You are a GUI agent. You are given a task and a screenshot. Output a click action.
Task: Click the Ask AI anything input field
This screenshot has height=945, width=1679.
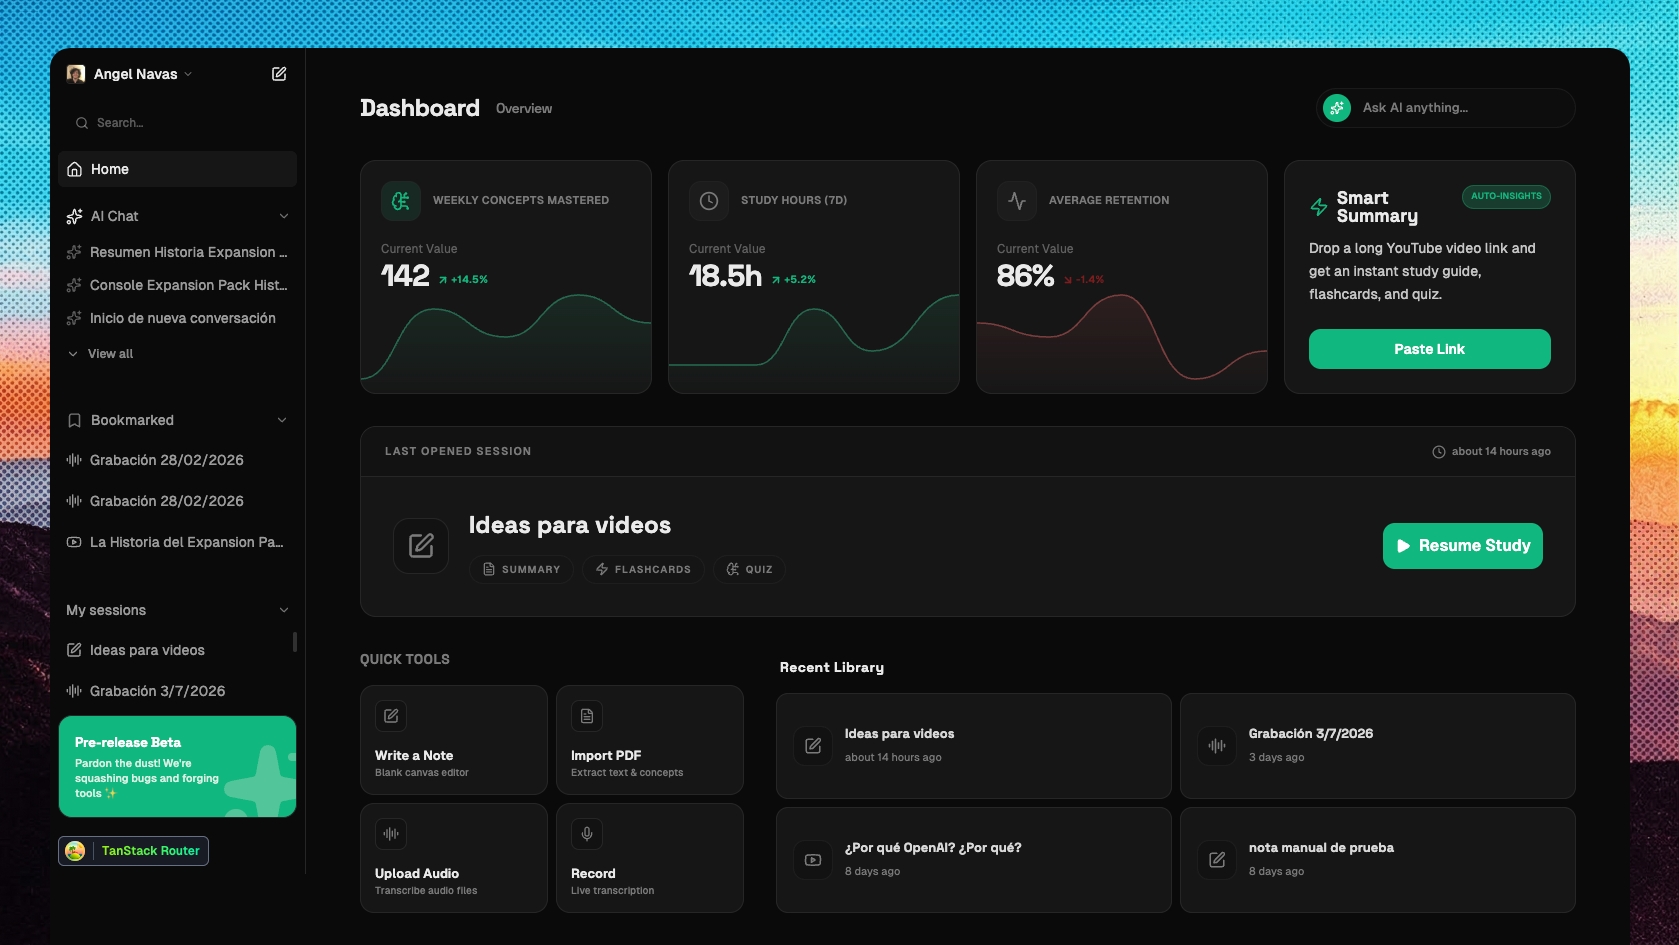[1440, 107]
